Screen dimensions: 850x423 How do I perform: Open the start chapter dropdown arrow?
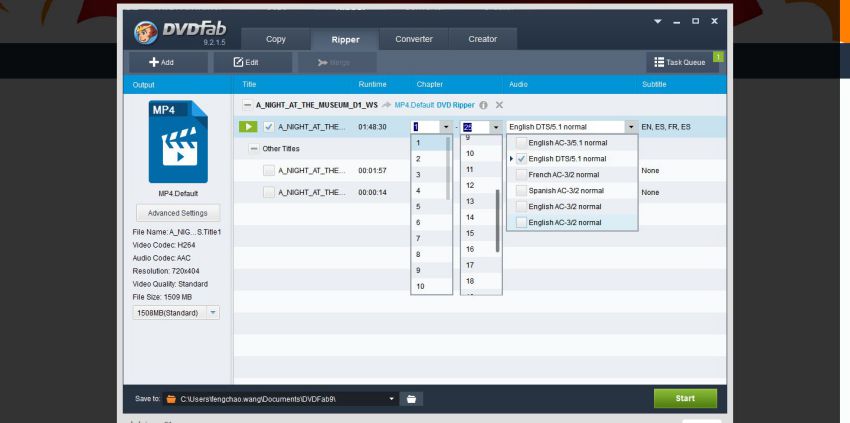click(446, 127)
